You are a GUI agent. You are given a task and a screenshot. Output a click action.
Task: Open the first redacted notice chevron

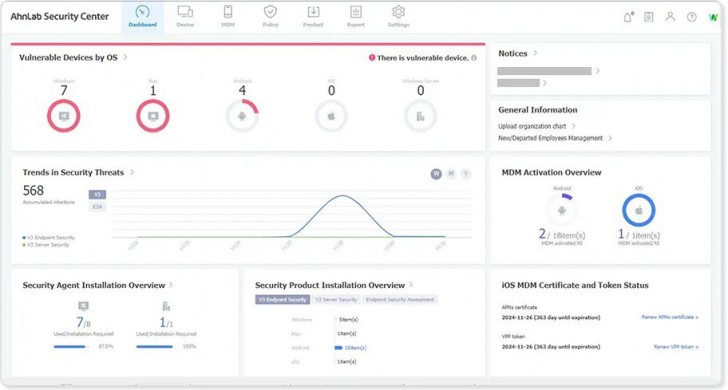point(598,71)
